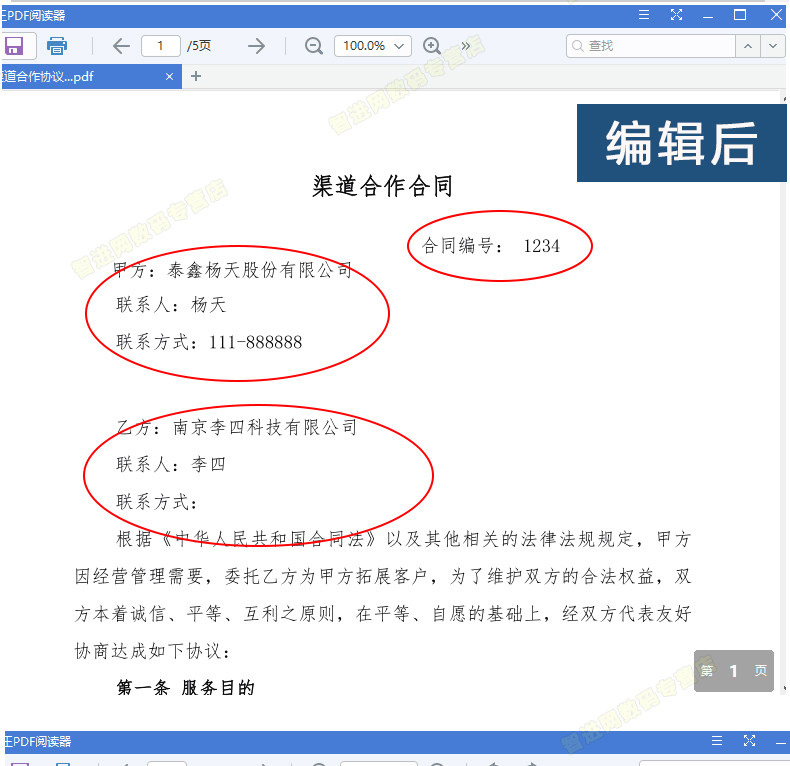Screen dimensions: 790x766
Task: Click the line 乙方：南京李四科技有限公司
Action: point(237,427)
